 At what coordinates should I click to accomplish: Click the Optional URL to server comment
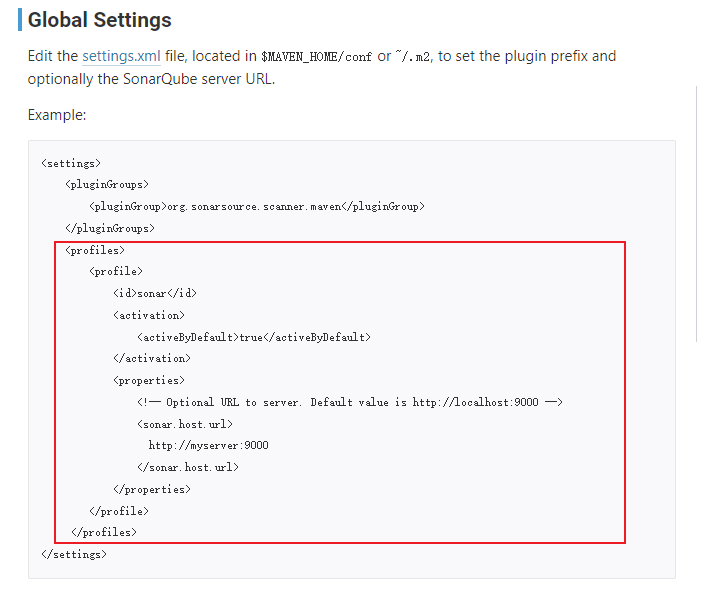tap(350, 402)
